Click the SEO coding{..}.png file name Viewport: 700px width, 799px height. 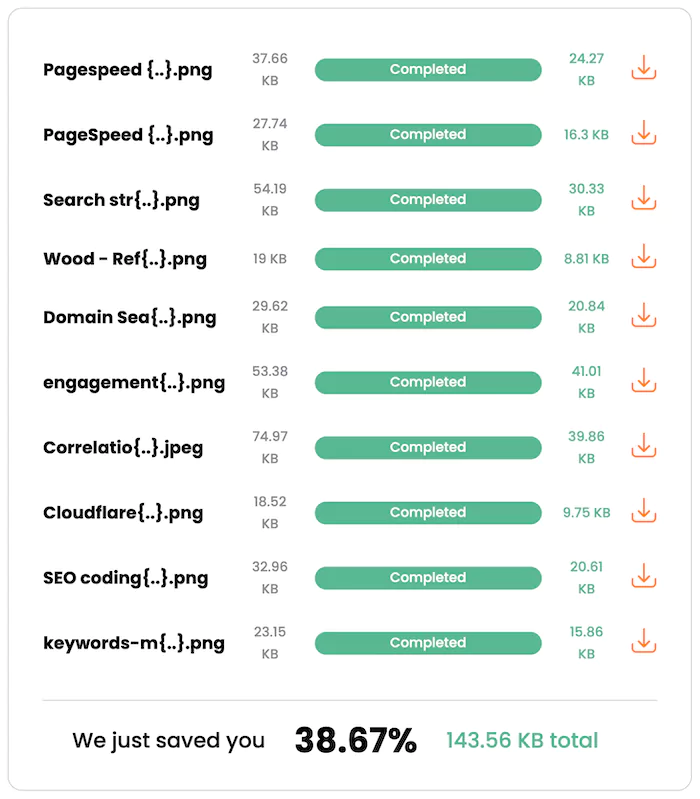tap(126, 578)
